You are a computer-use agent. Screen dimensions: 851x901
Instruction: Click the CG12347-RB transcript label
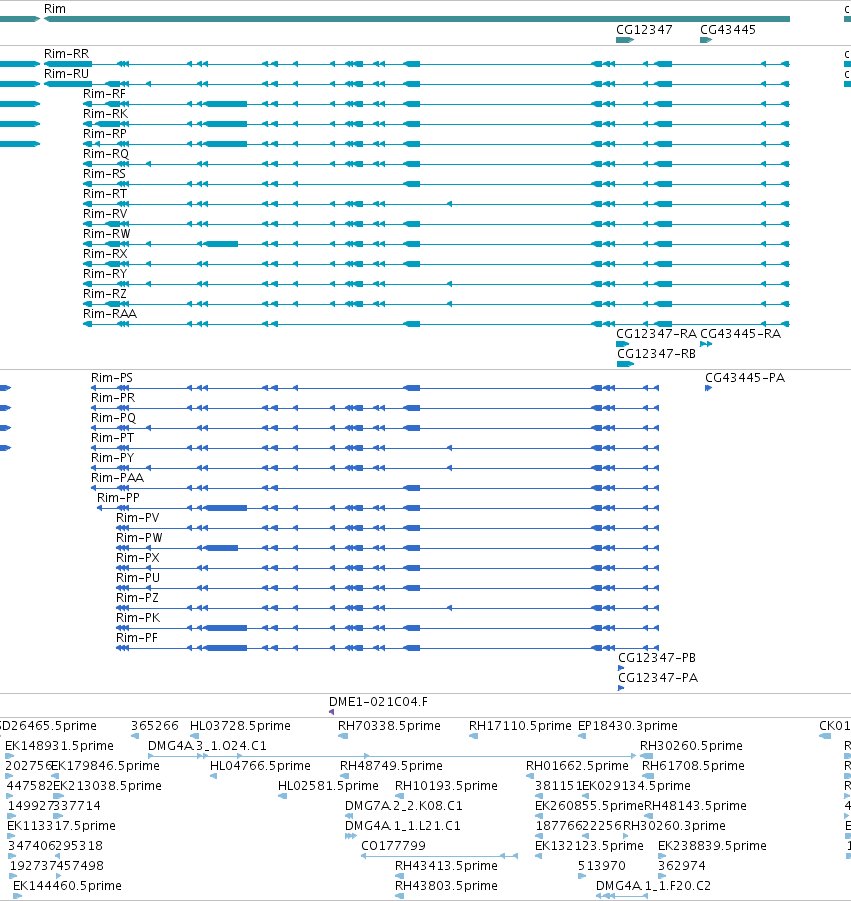(x=656, y=354)
